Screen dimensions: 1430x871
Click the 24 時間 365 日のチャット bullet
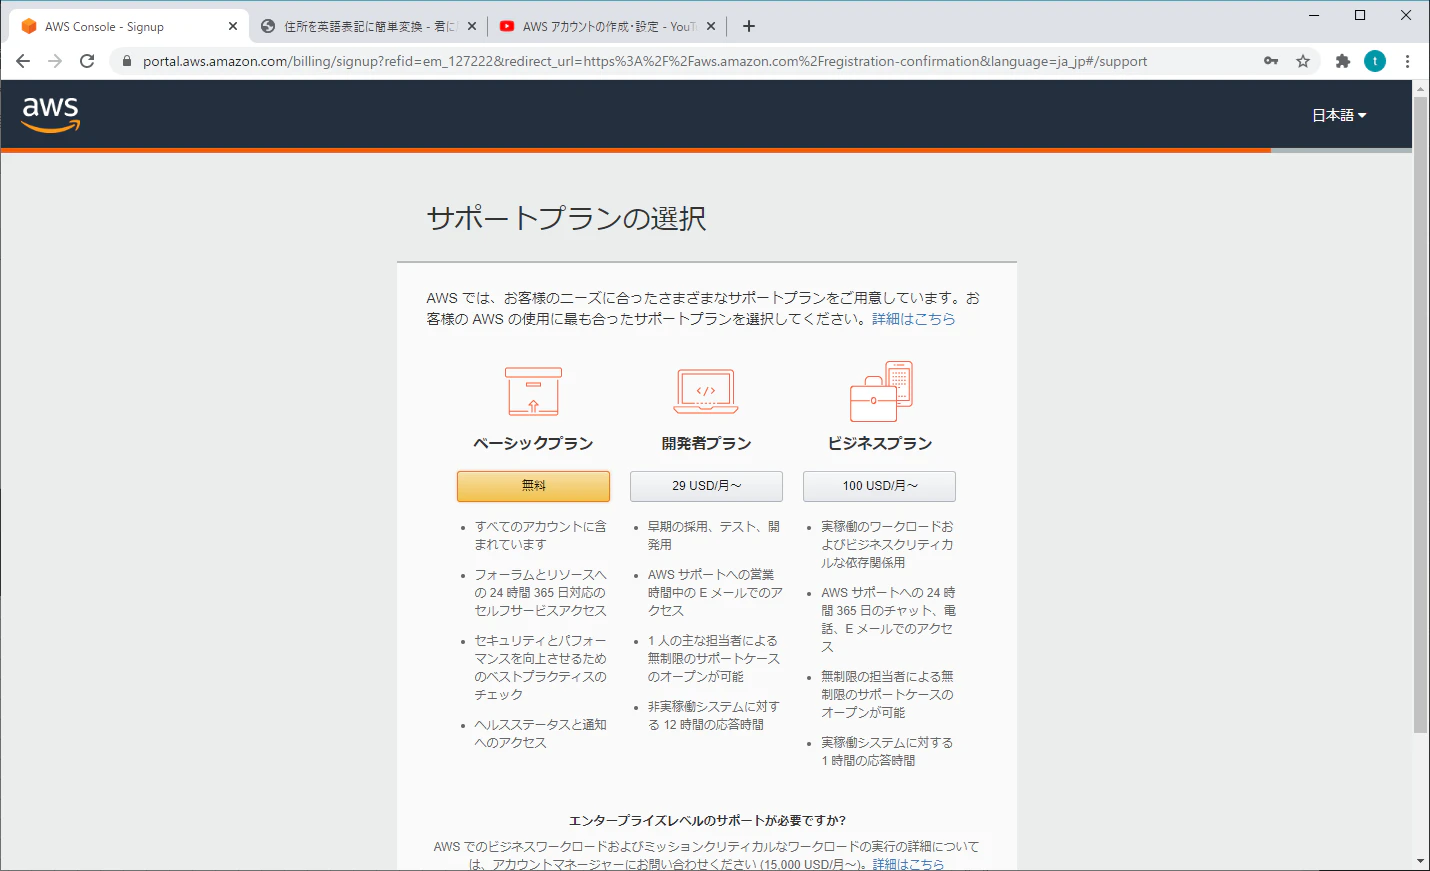click(x=888, y=619)
